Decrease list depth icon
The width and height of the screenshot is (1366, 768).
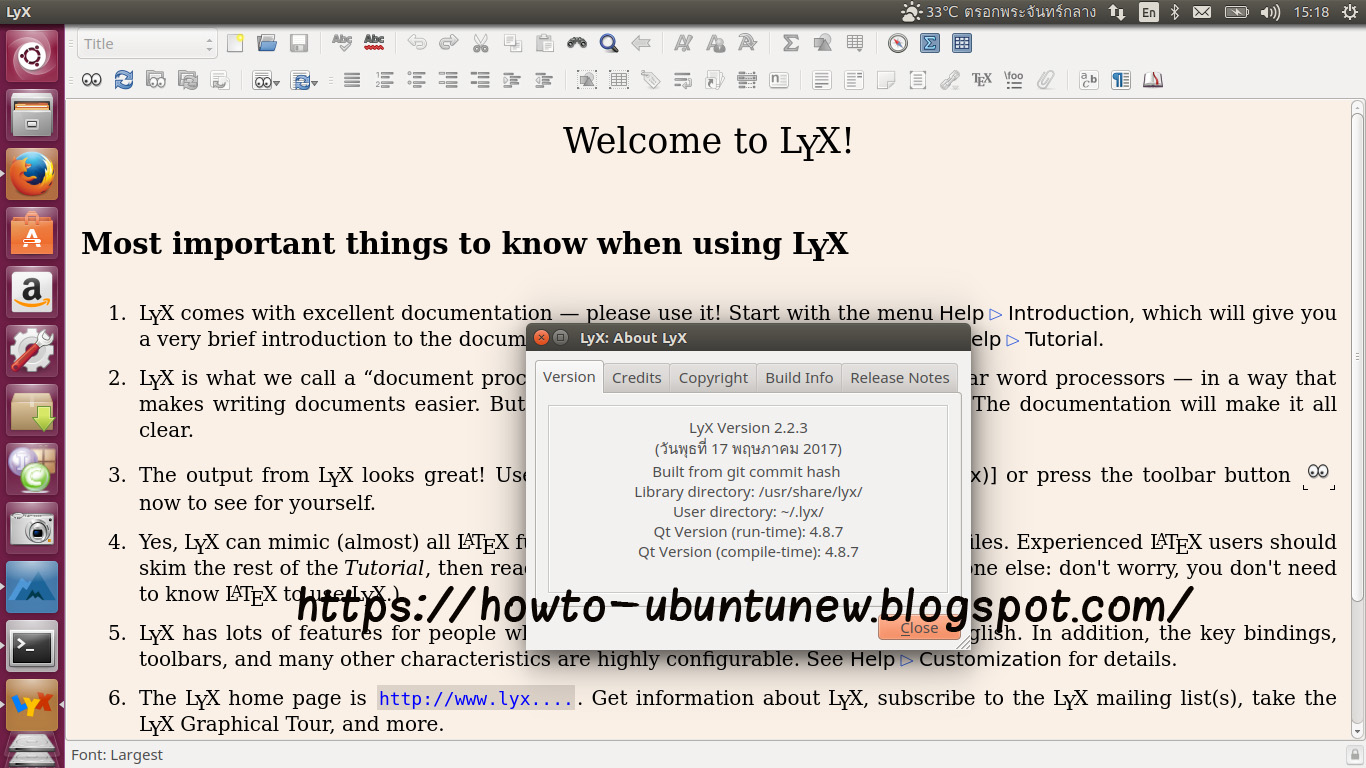pyautogui.click(x=544, y=80)
